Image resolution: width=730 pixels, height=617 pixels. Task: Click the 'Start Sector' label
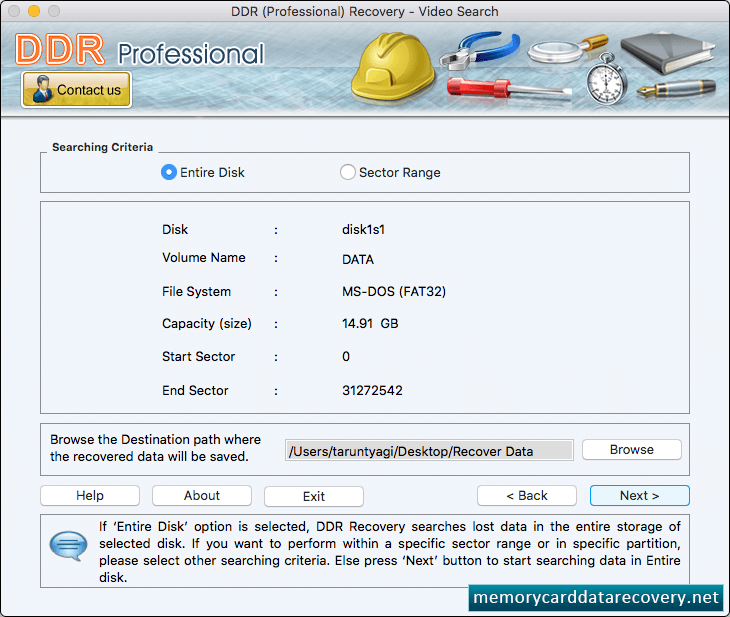click(198, 357)
